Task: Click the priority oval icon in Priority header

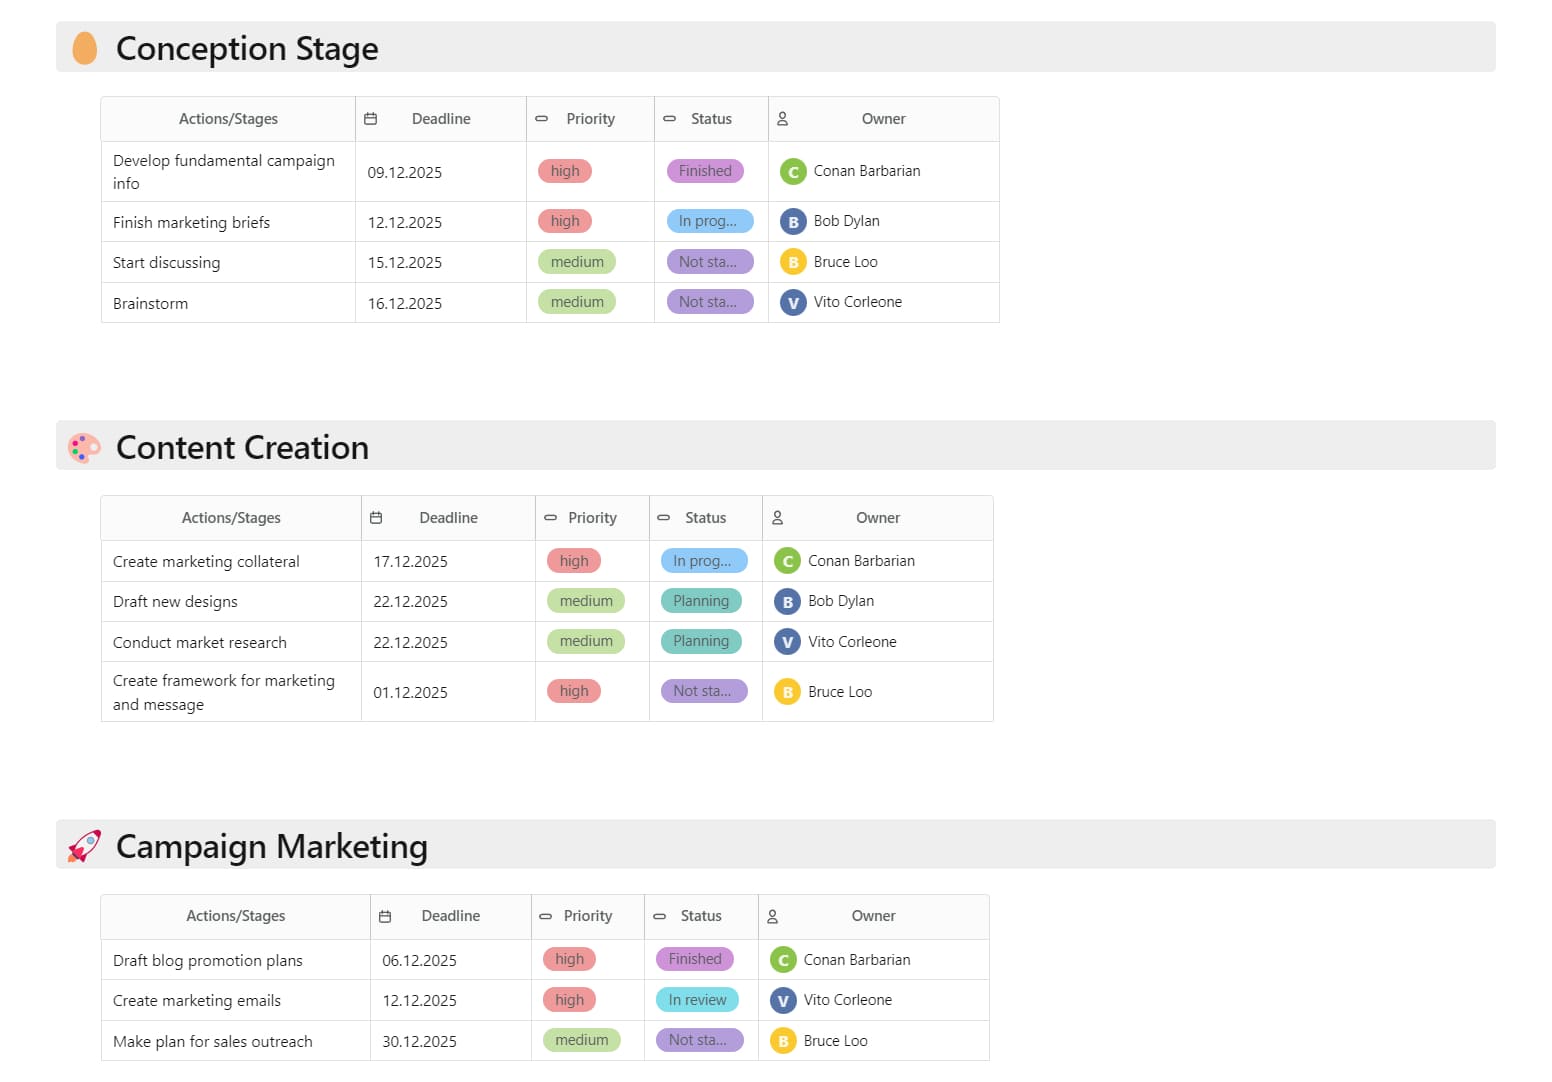Action: 541,118
